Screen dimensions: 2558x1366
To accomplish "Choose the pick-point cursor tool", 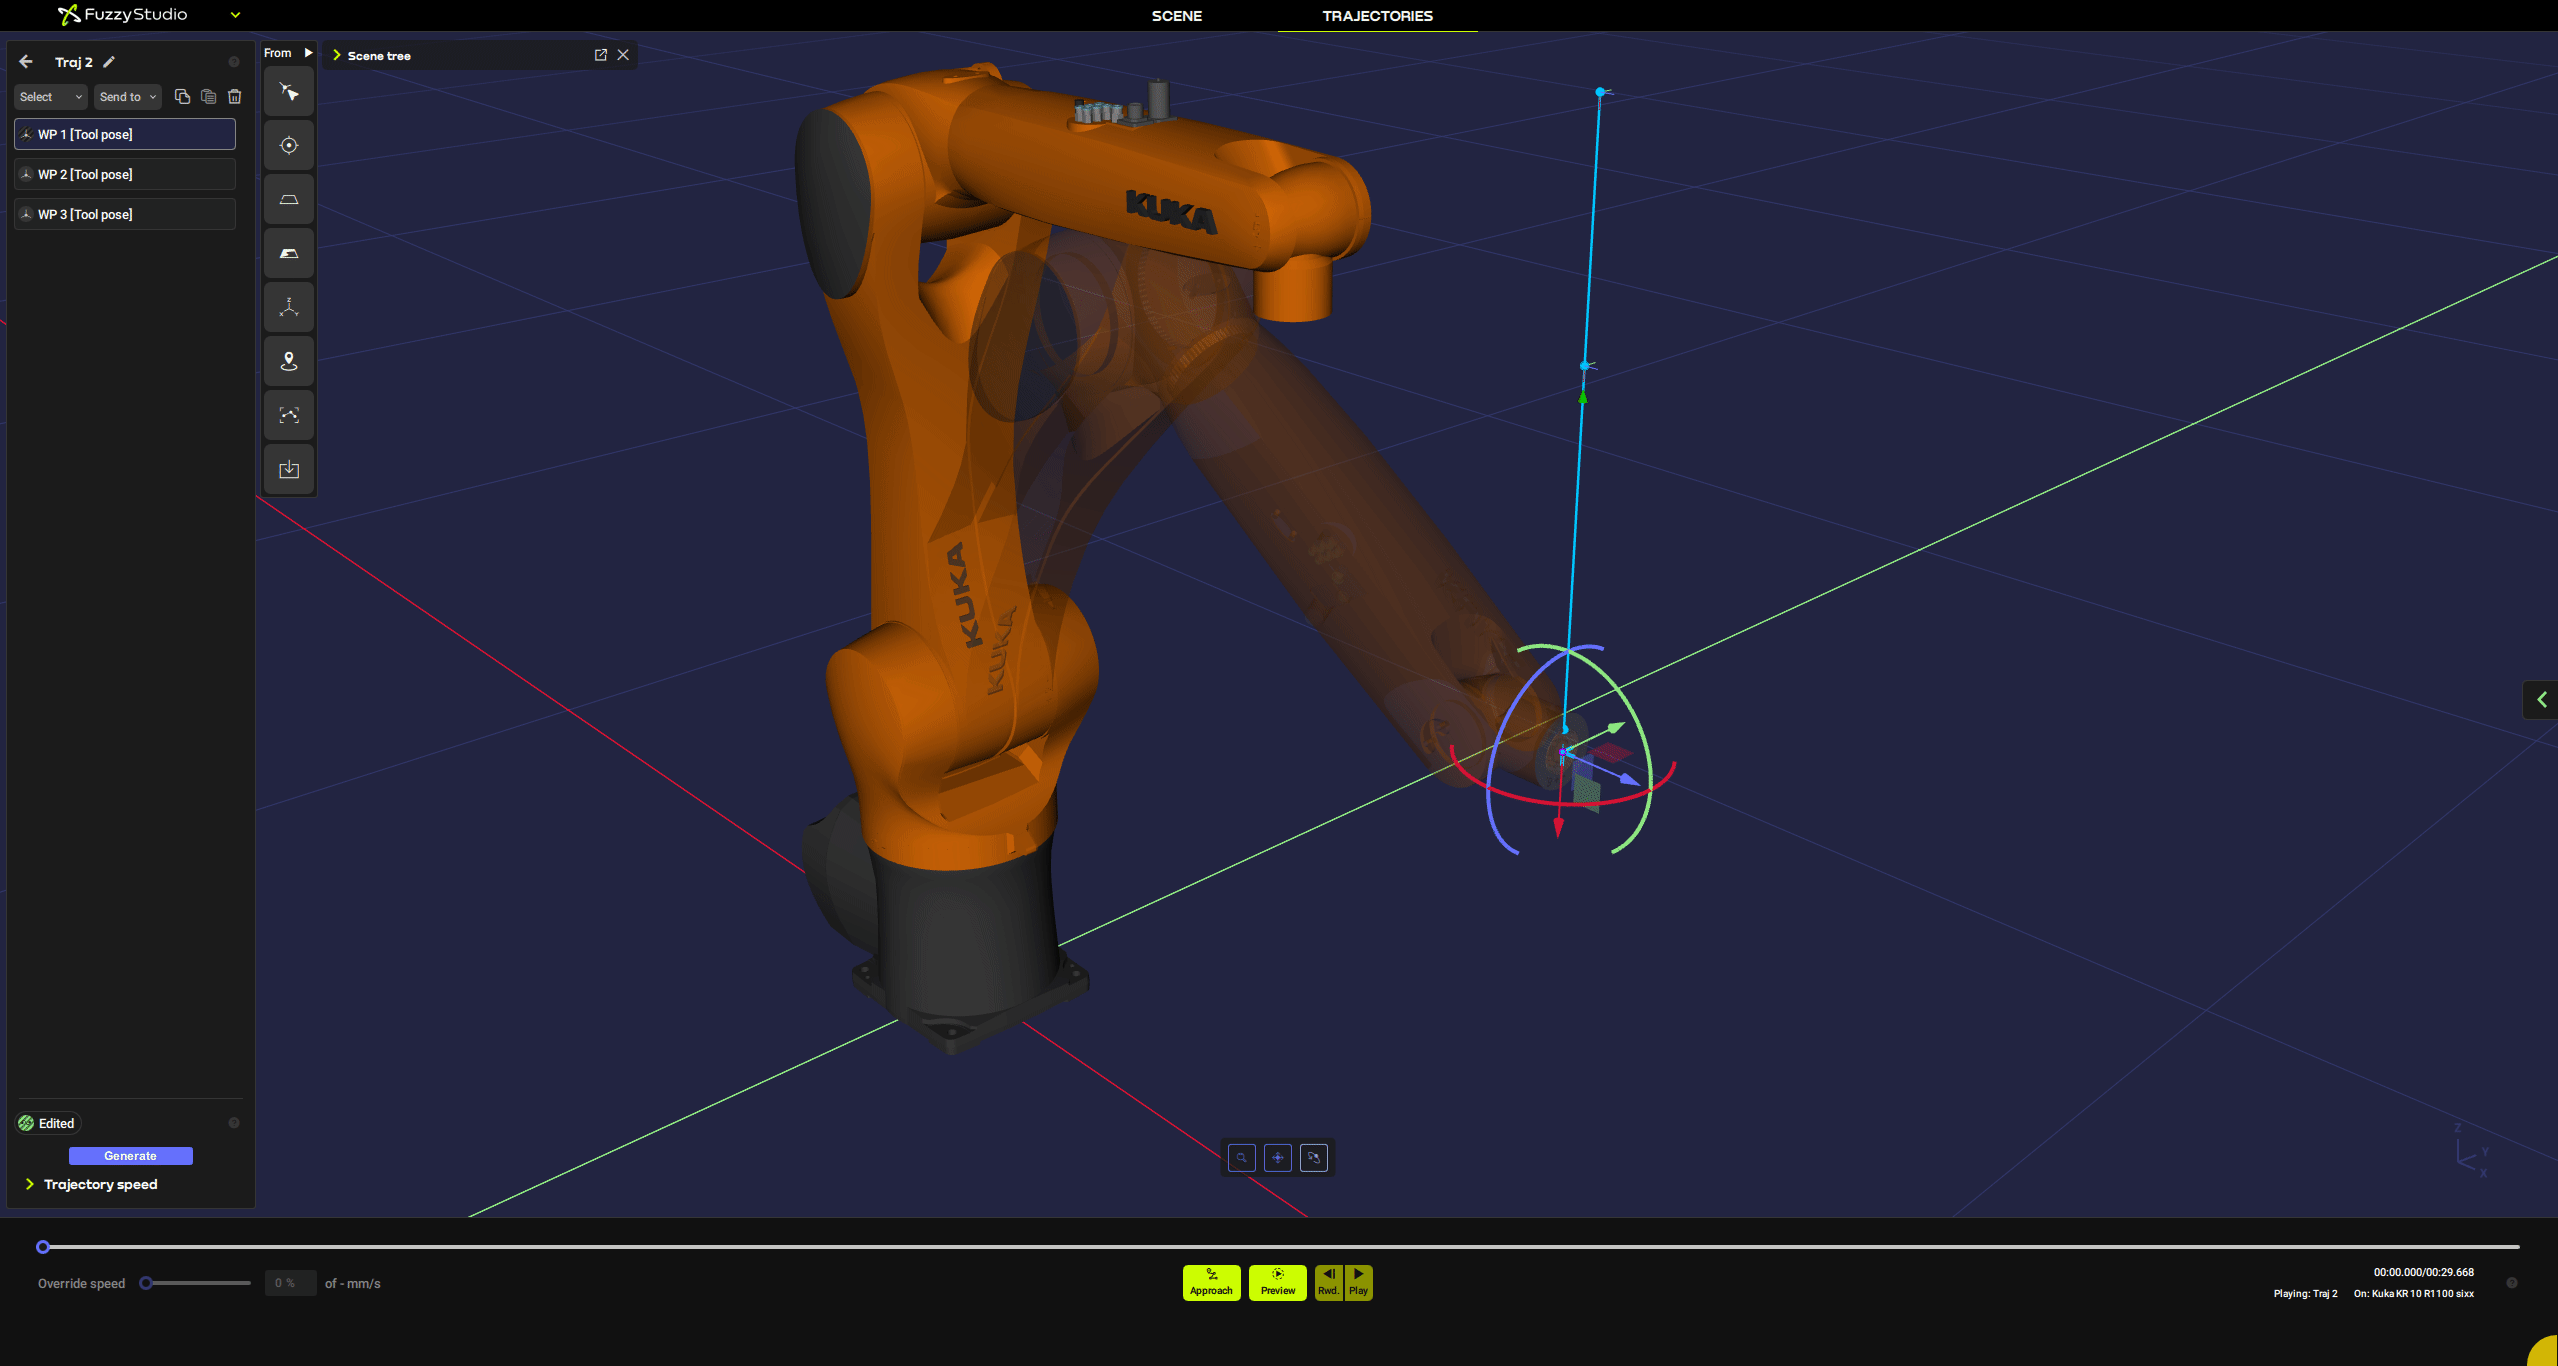I will [x=289, y=92].
